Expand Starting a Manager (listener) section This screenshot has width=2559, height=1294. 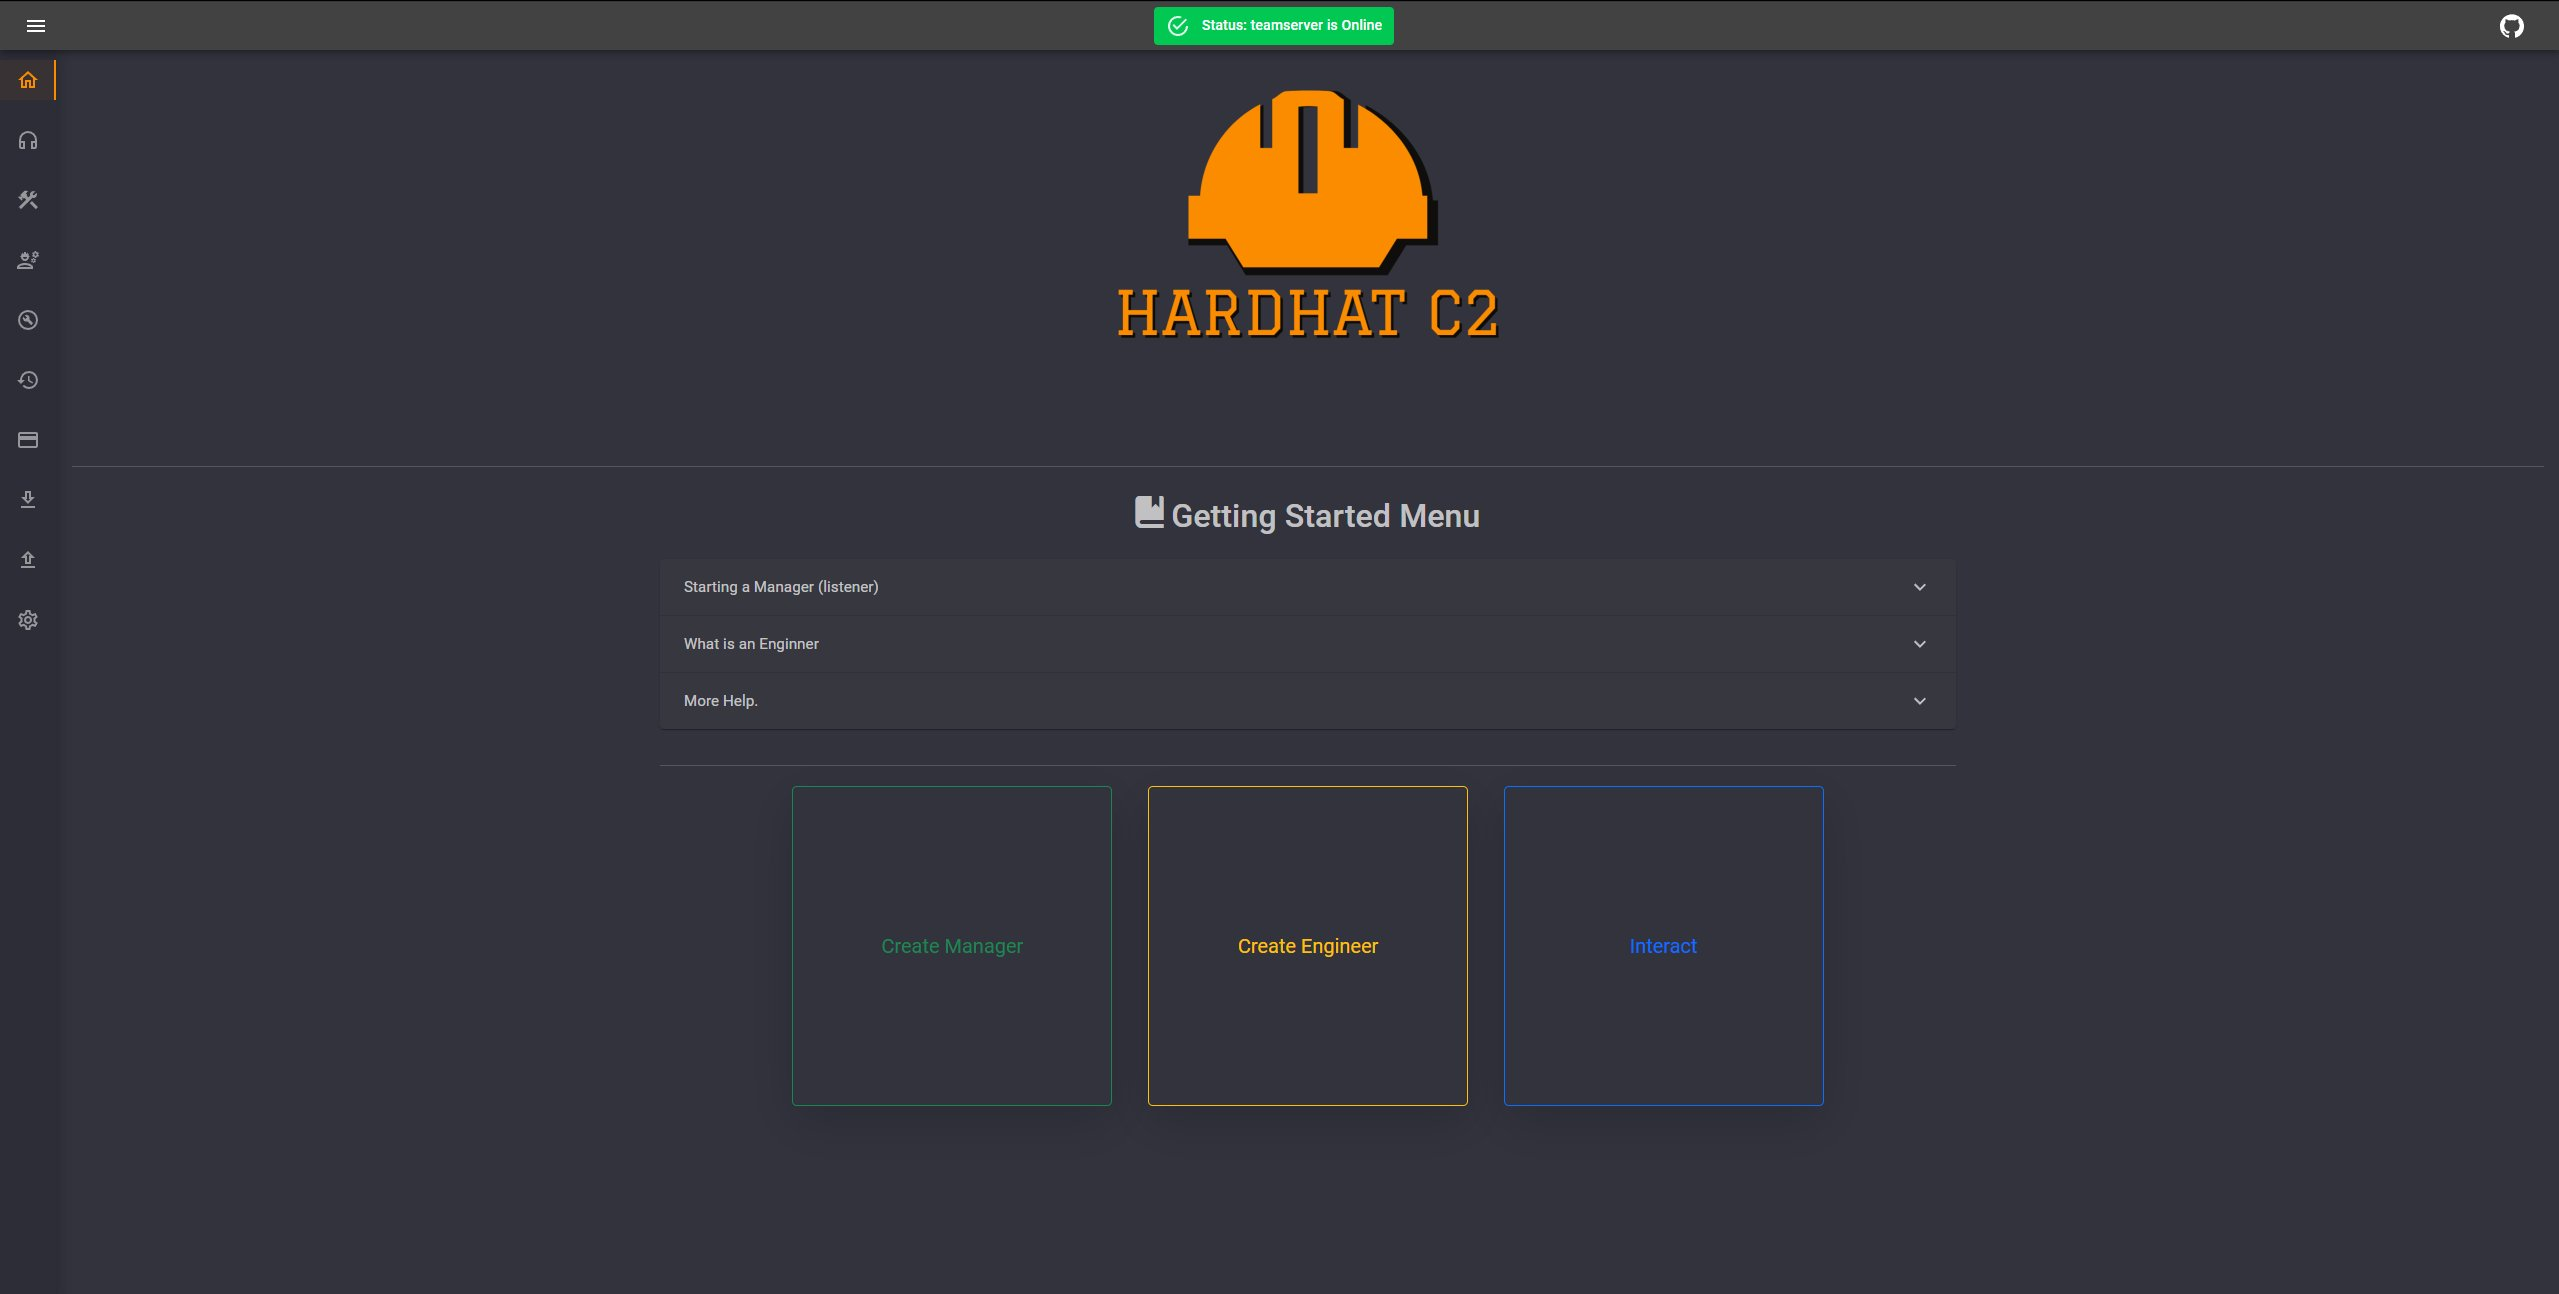tap(1307, 587)
